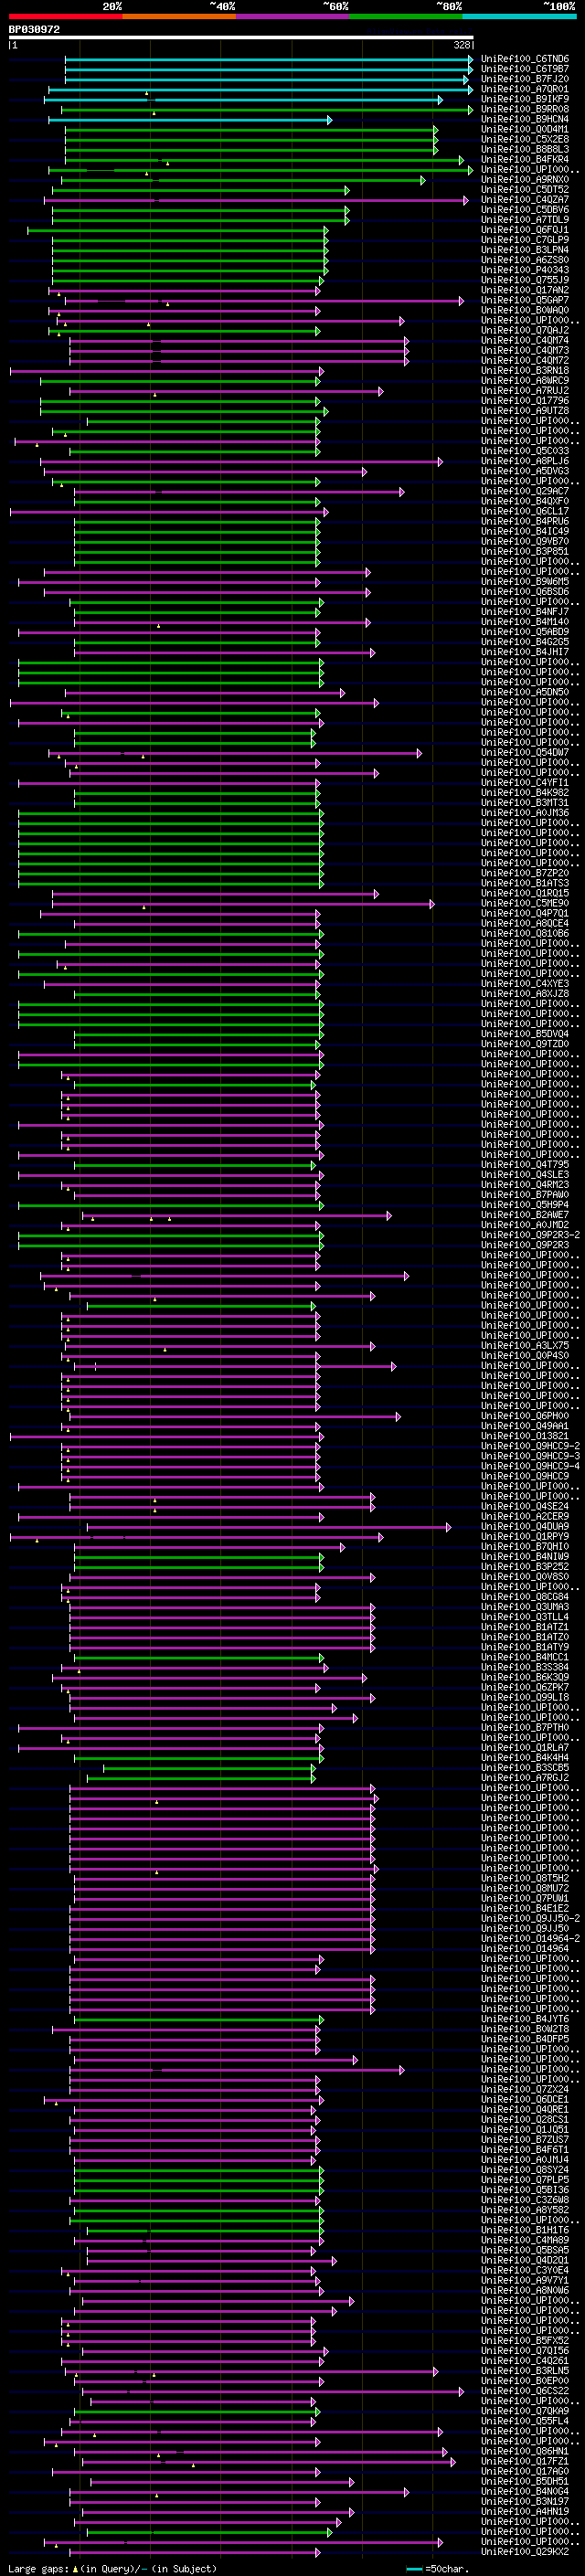Viewport: 585px width, 2576px height.
Task: Select hit label UniRef100_Q9HCC9-2
Action: (x=530, y=1446)
